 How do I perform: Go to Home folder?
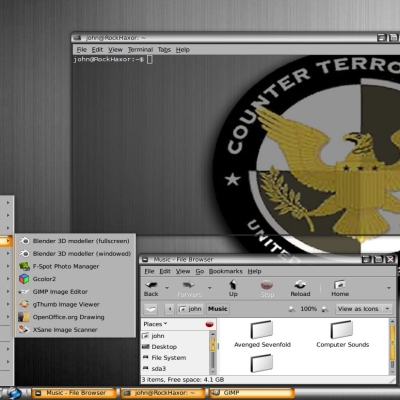pos(340,289)
